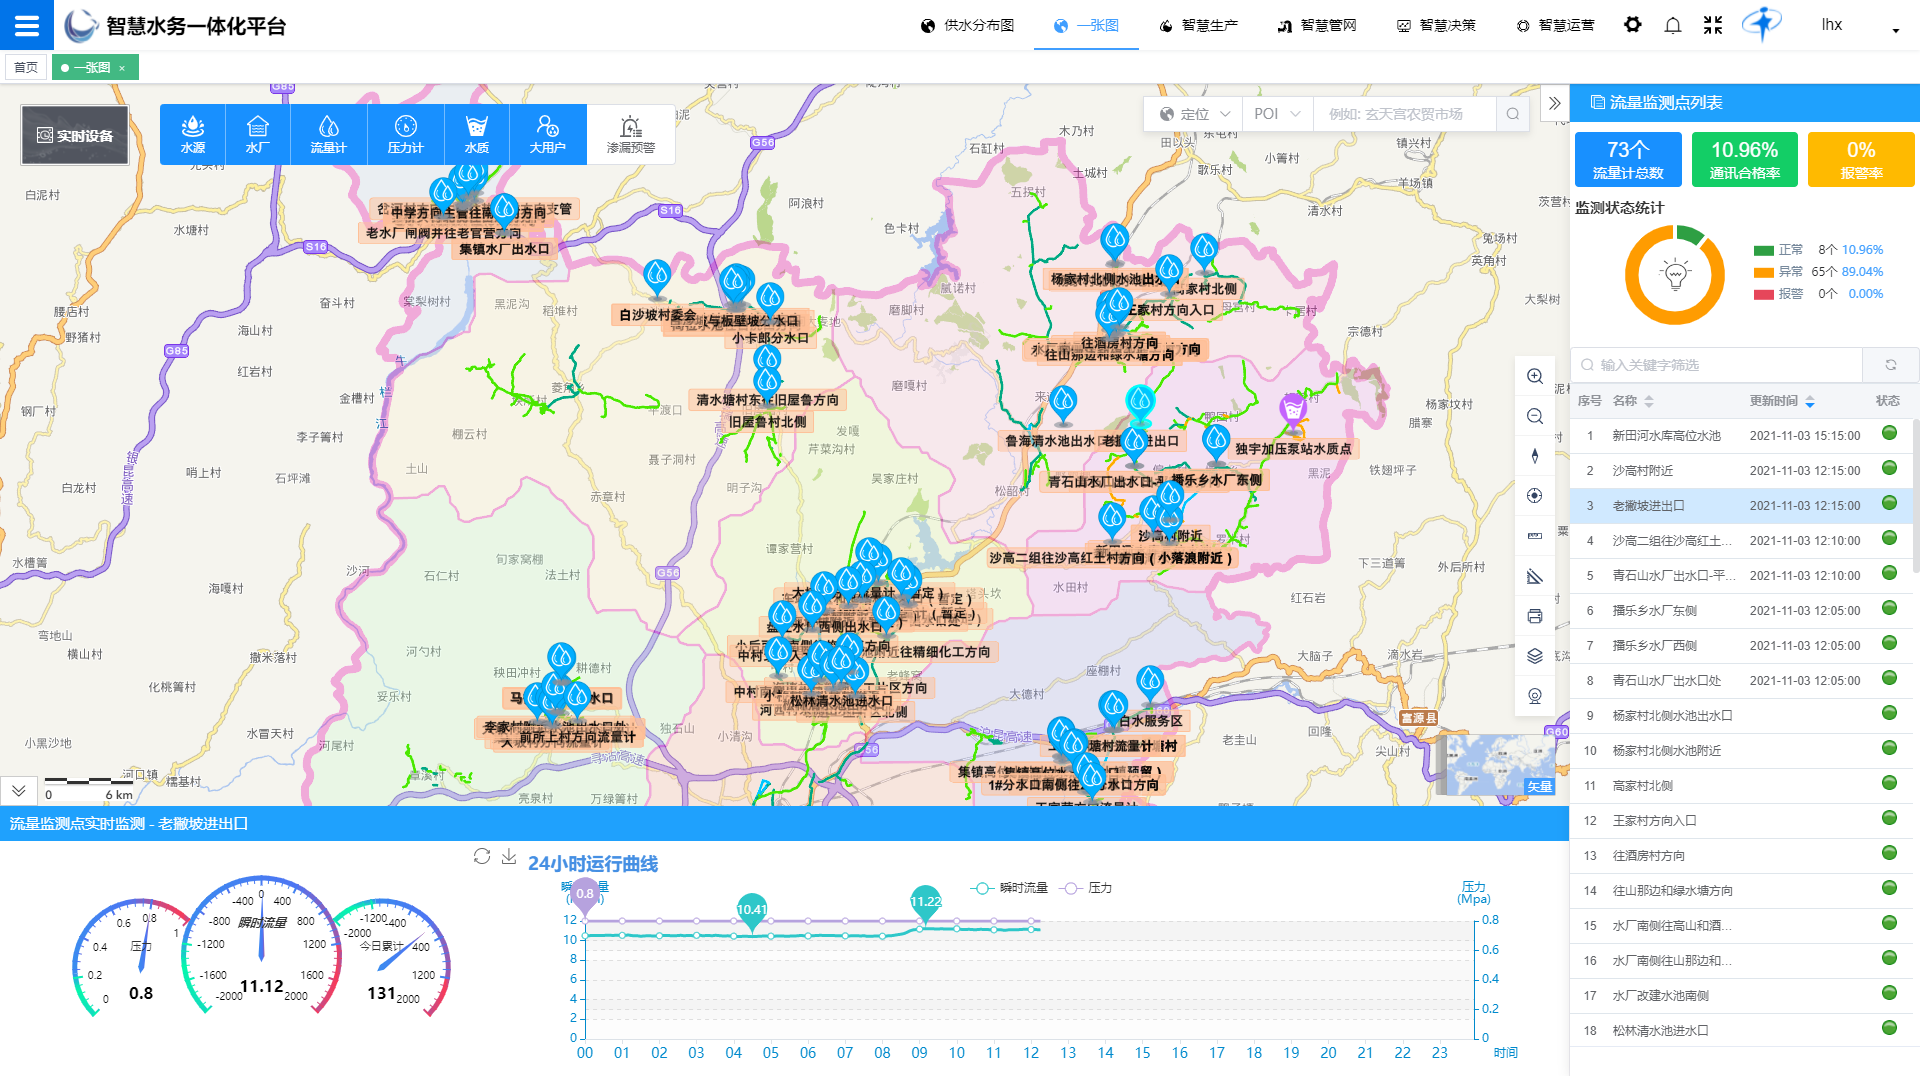Click the map print icon
1920x1079 pixels.
(x=1535, y=616)
